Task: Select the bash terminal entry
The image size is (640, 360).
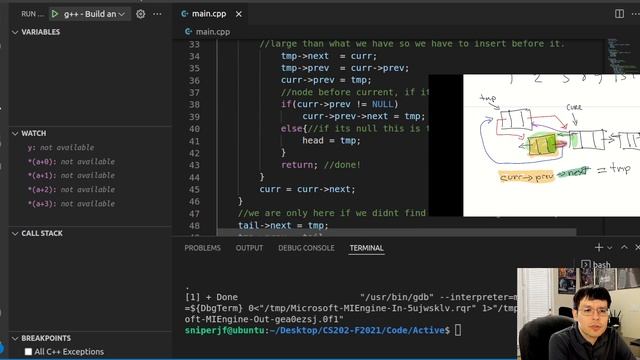Action: (597, 264)
